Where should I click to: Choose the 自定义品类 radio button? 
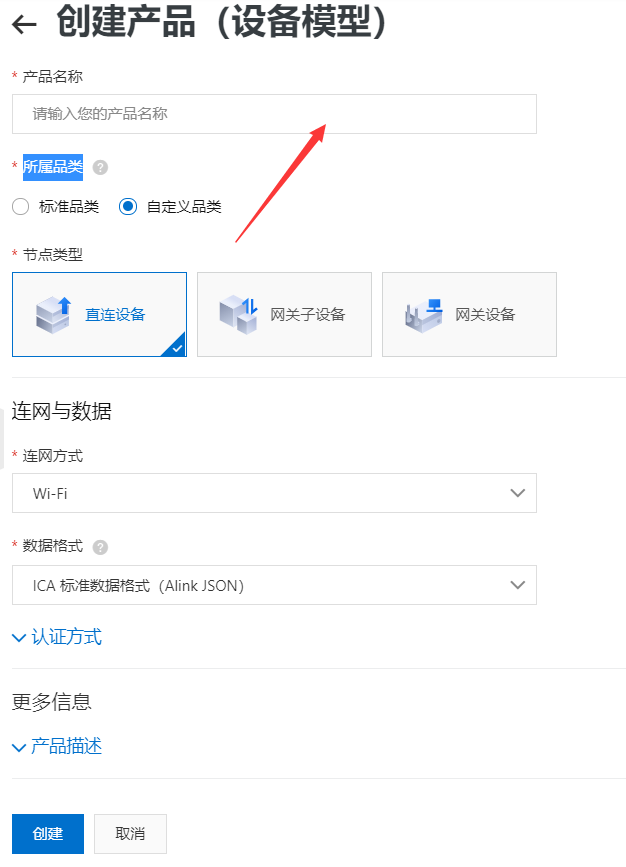[x=128, y=207]
